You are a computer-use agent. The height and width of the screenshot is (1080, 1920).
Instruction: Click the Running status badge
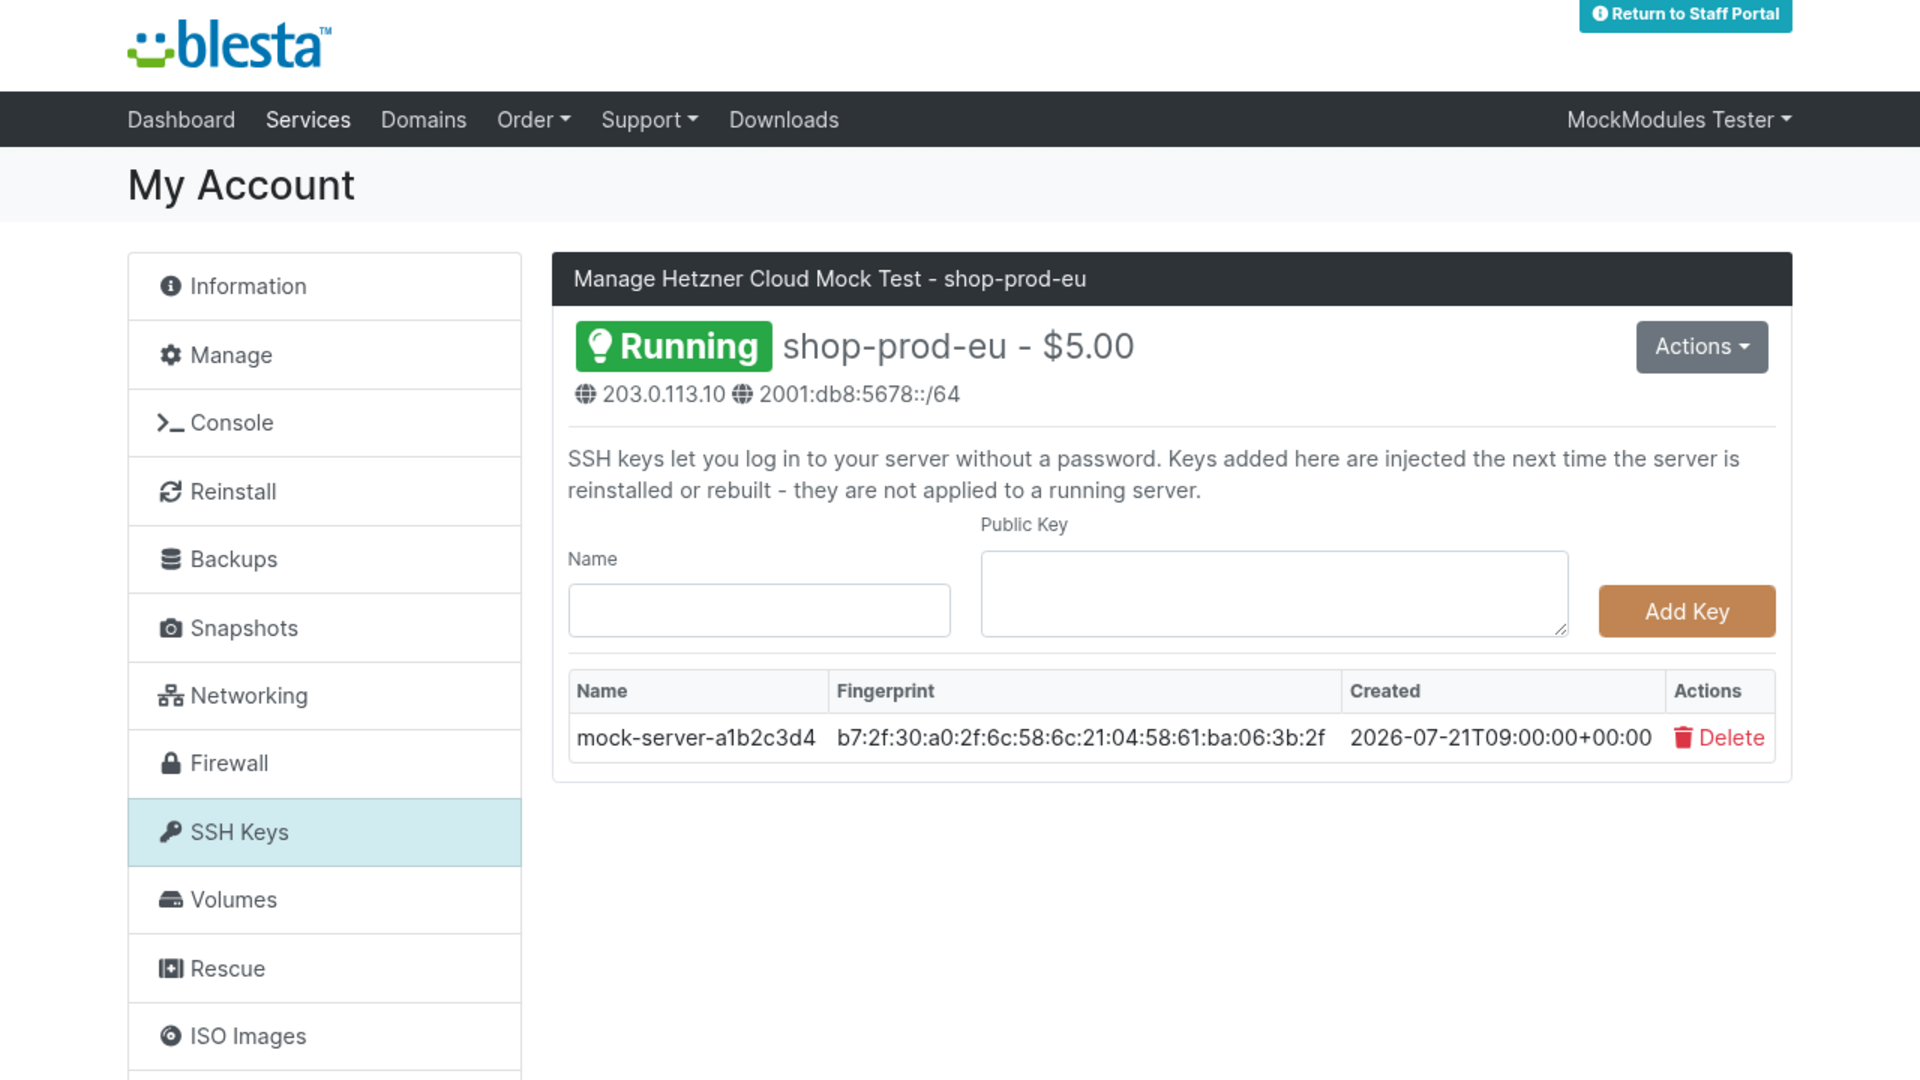(x=674, y=346)
